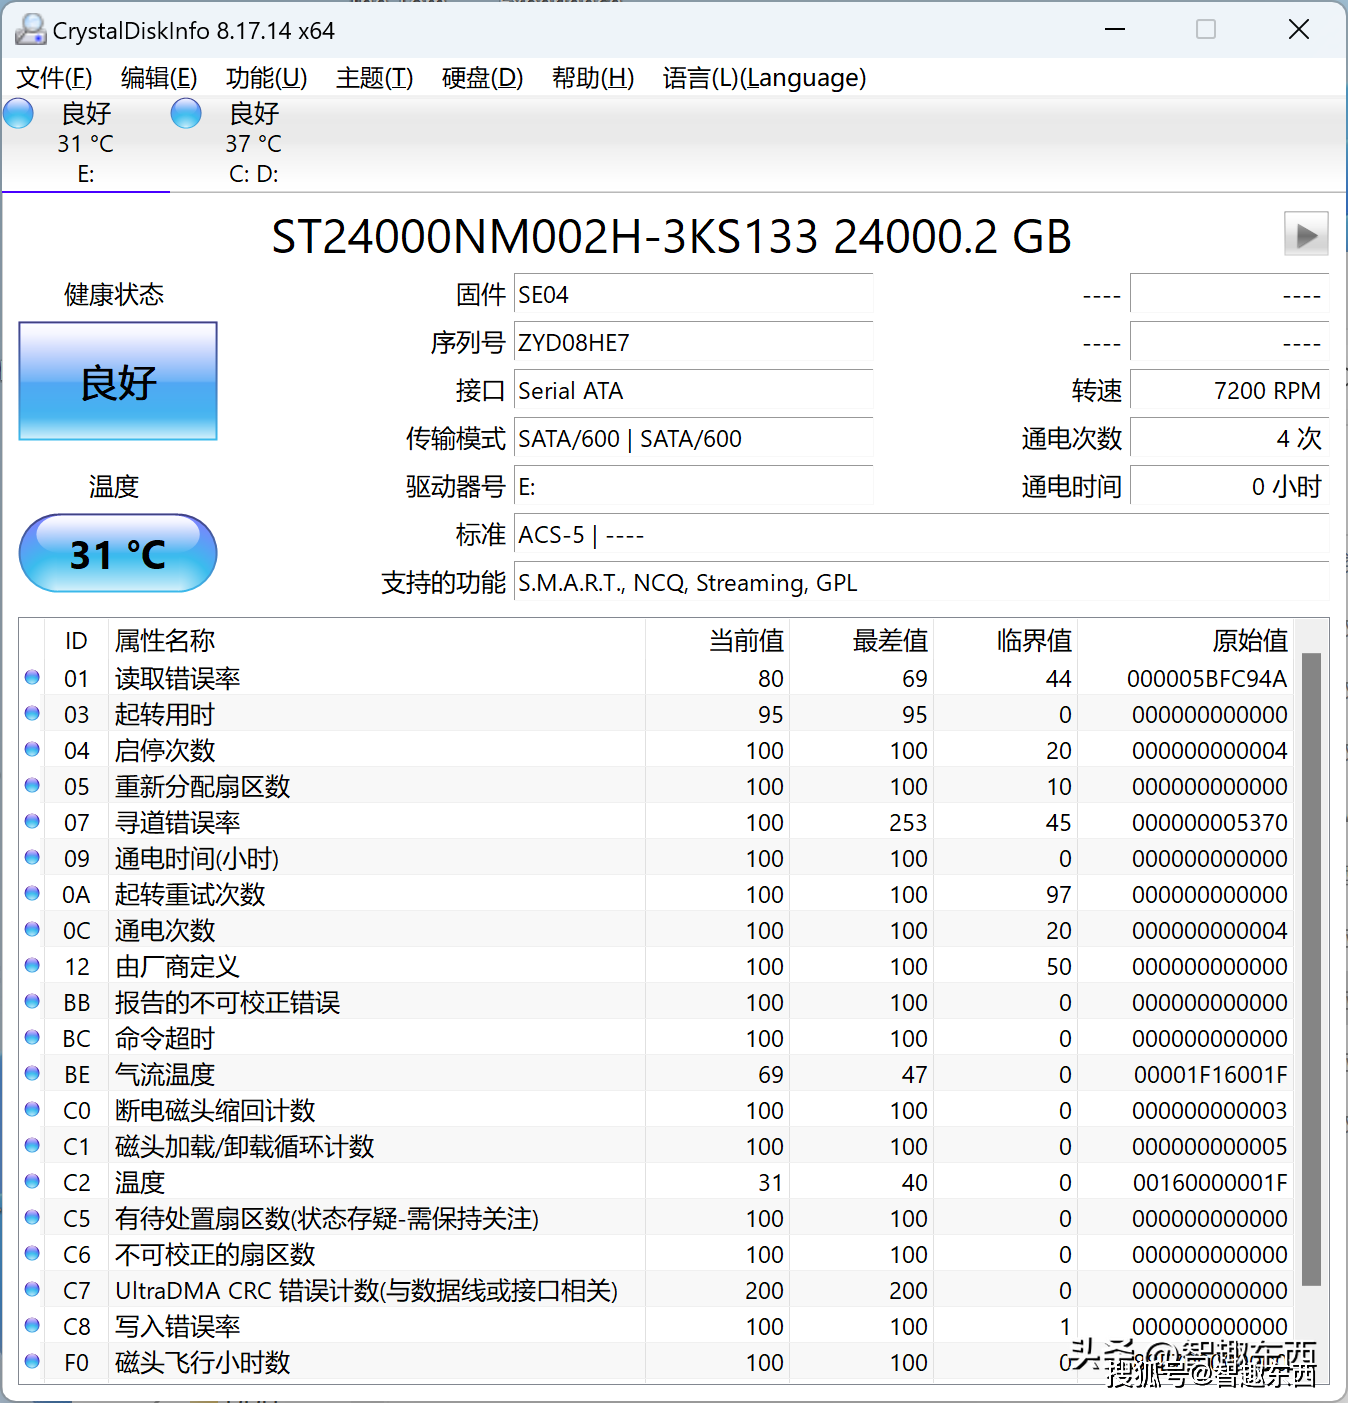Screen dimensions: 1348x1403
Task: Click status dot for attribute 07 寻道错误率
Action: click(x=32, y=822)
